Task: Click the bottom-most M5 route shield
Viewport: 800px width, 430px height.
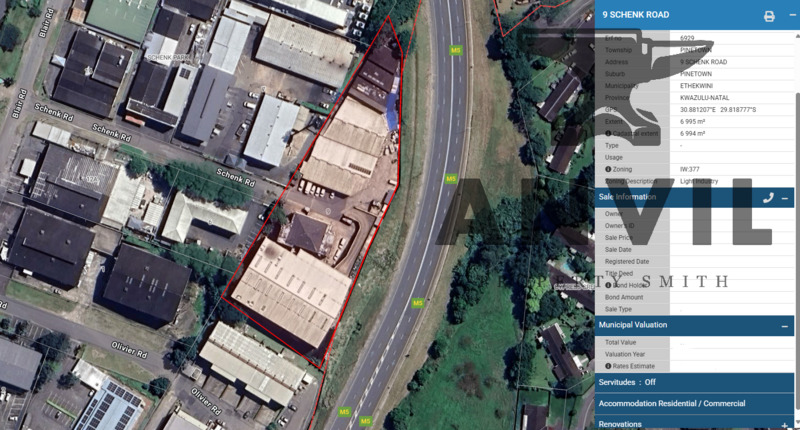Action: [365, 421]
